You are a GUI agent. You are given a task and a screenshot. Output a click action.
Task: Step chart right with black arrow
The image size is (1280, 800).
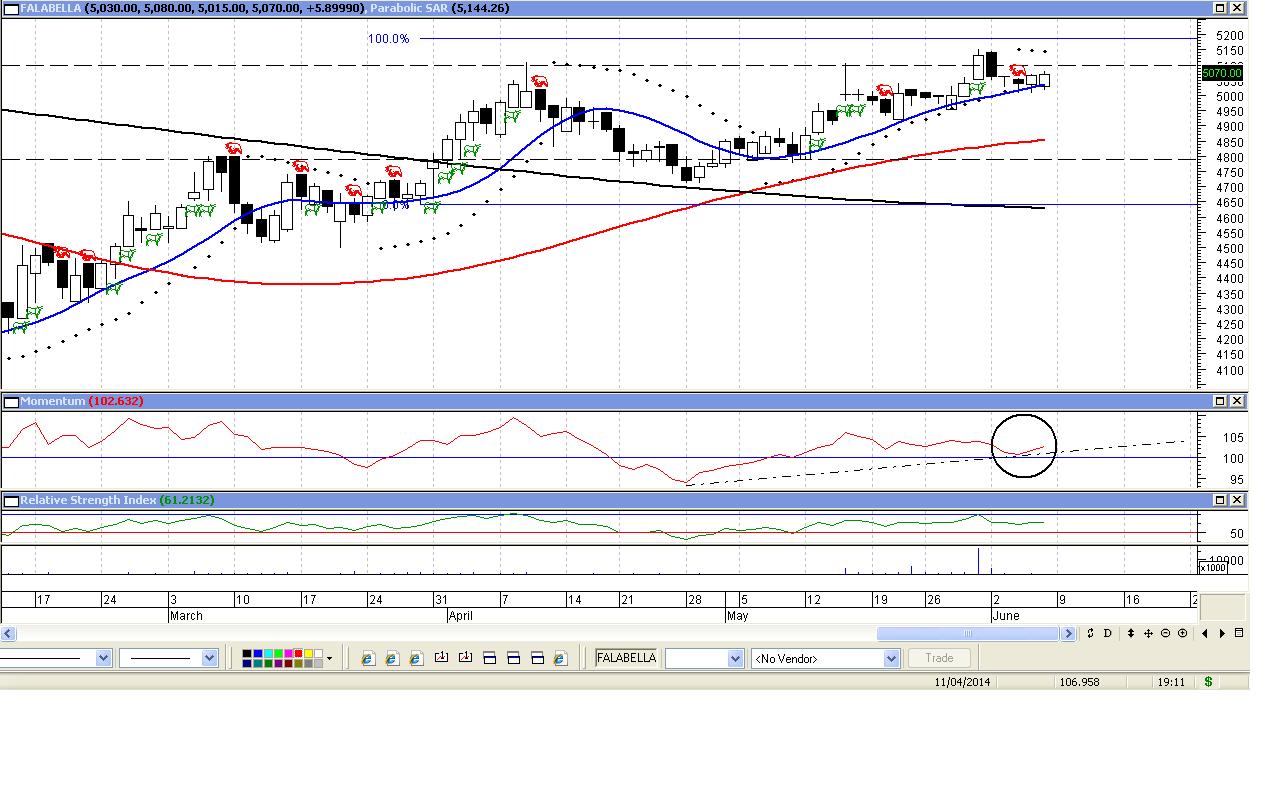1222,633
